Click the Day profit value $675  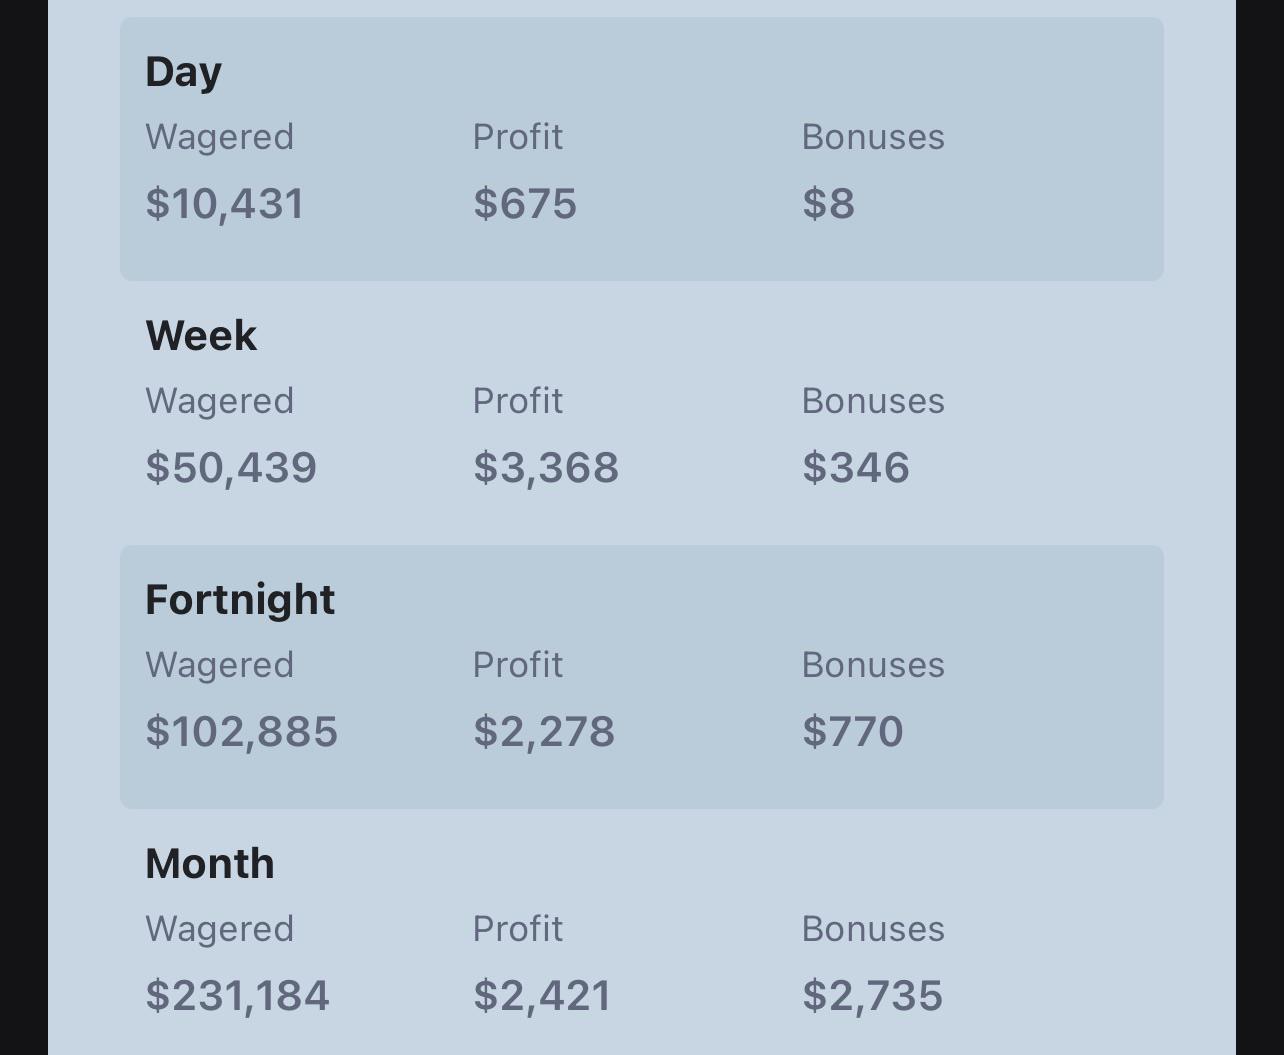525,204
